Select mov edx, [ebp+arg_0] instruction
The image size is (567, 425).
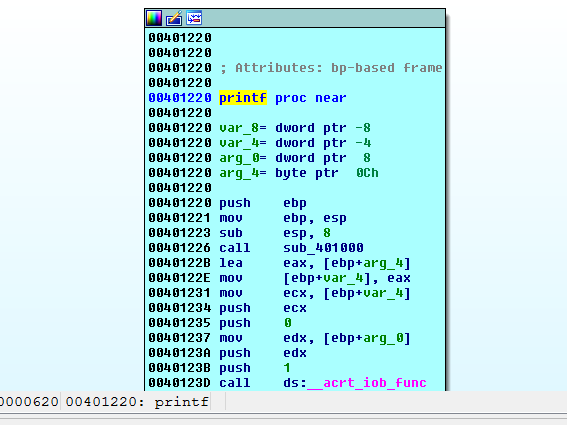(x=315, y=338)
